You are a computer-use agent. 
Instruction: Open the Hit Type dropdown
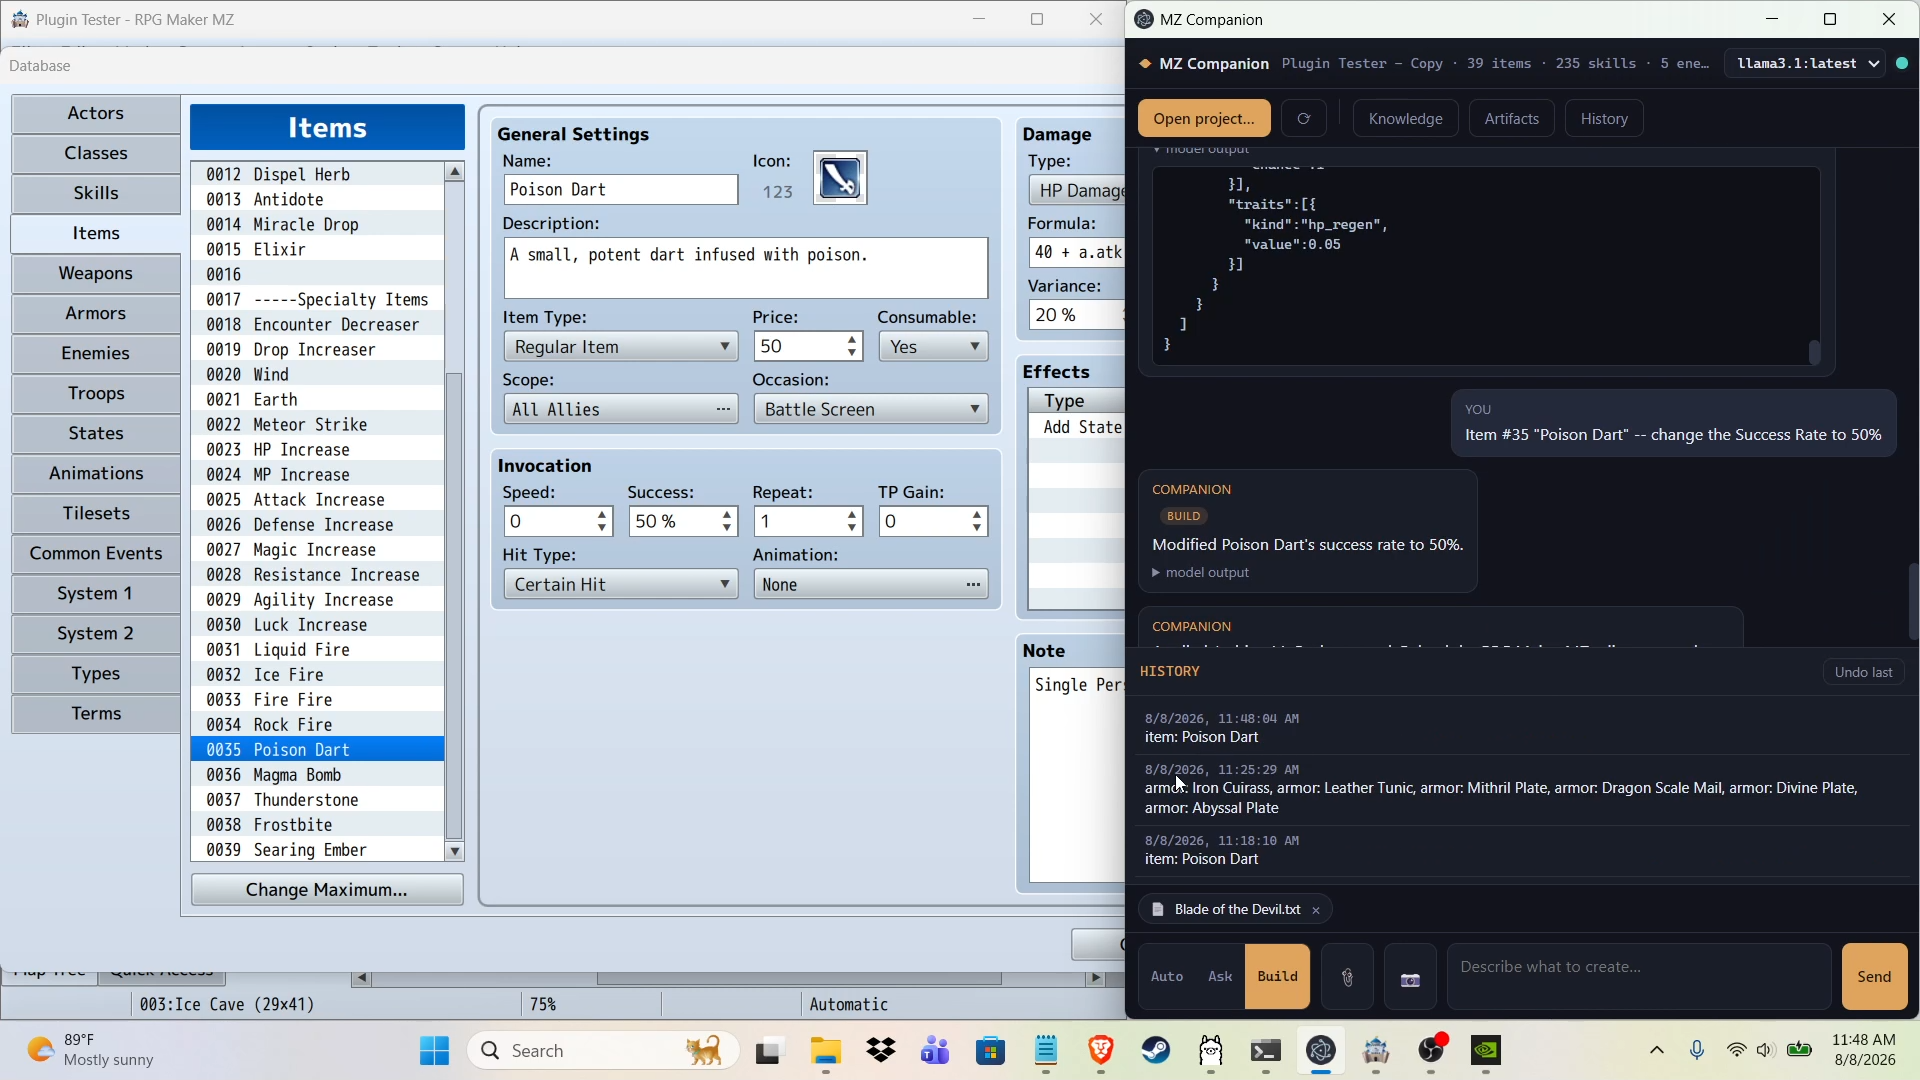pos(621,584)
